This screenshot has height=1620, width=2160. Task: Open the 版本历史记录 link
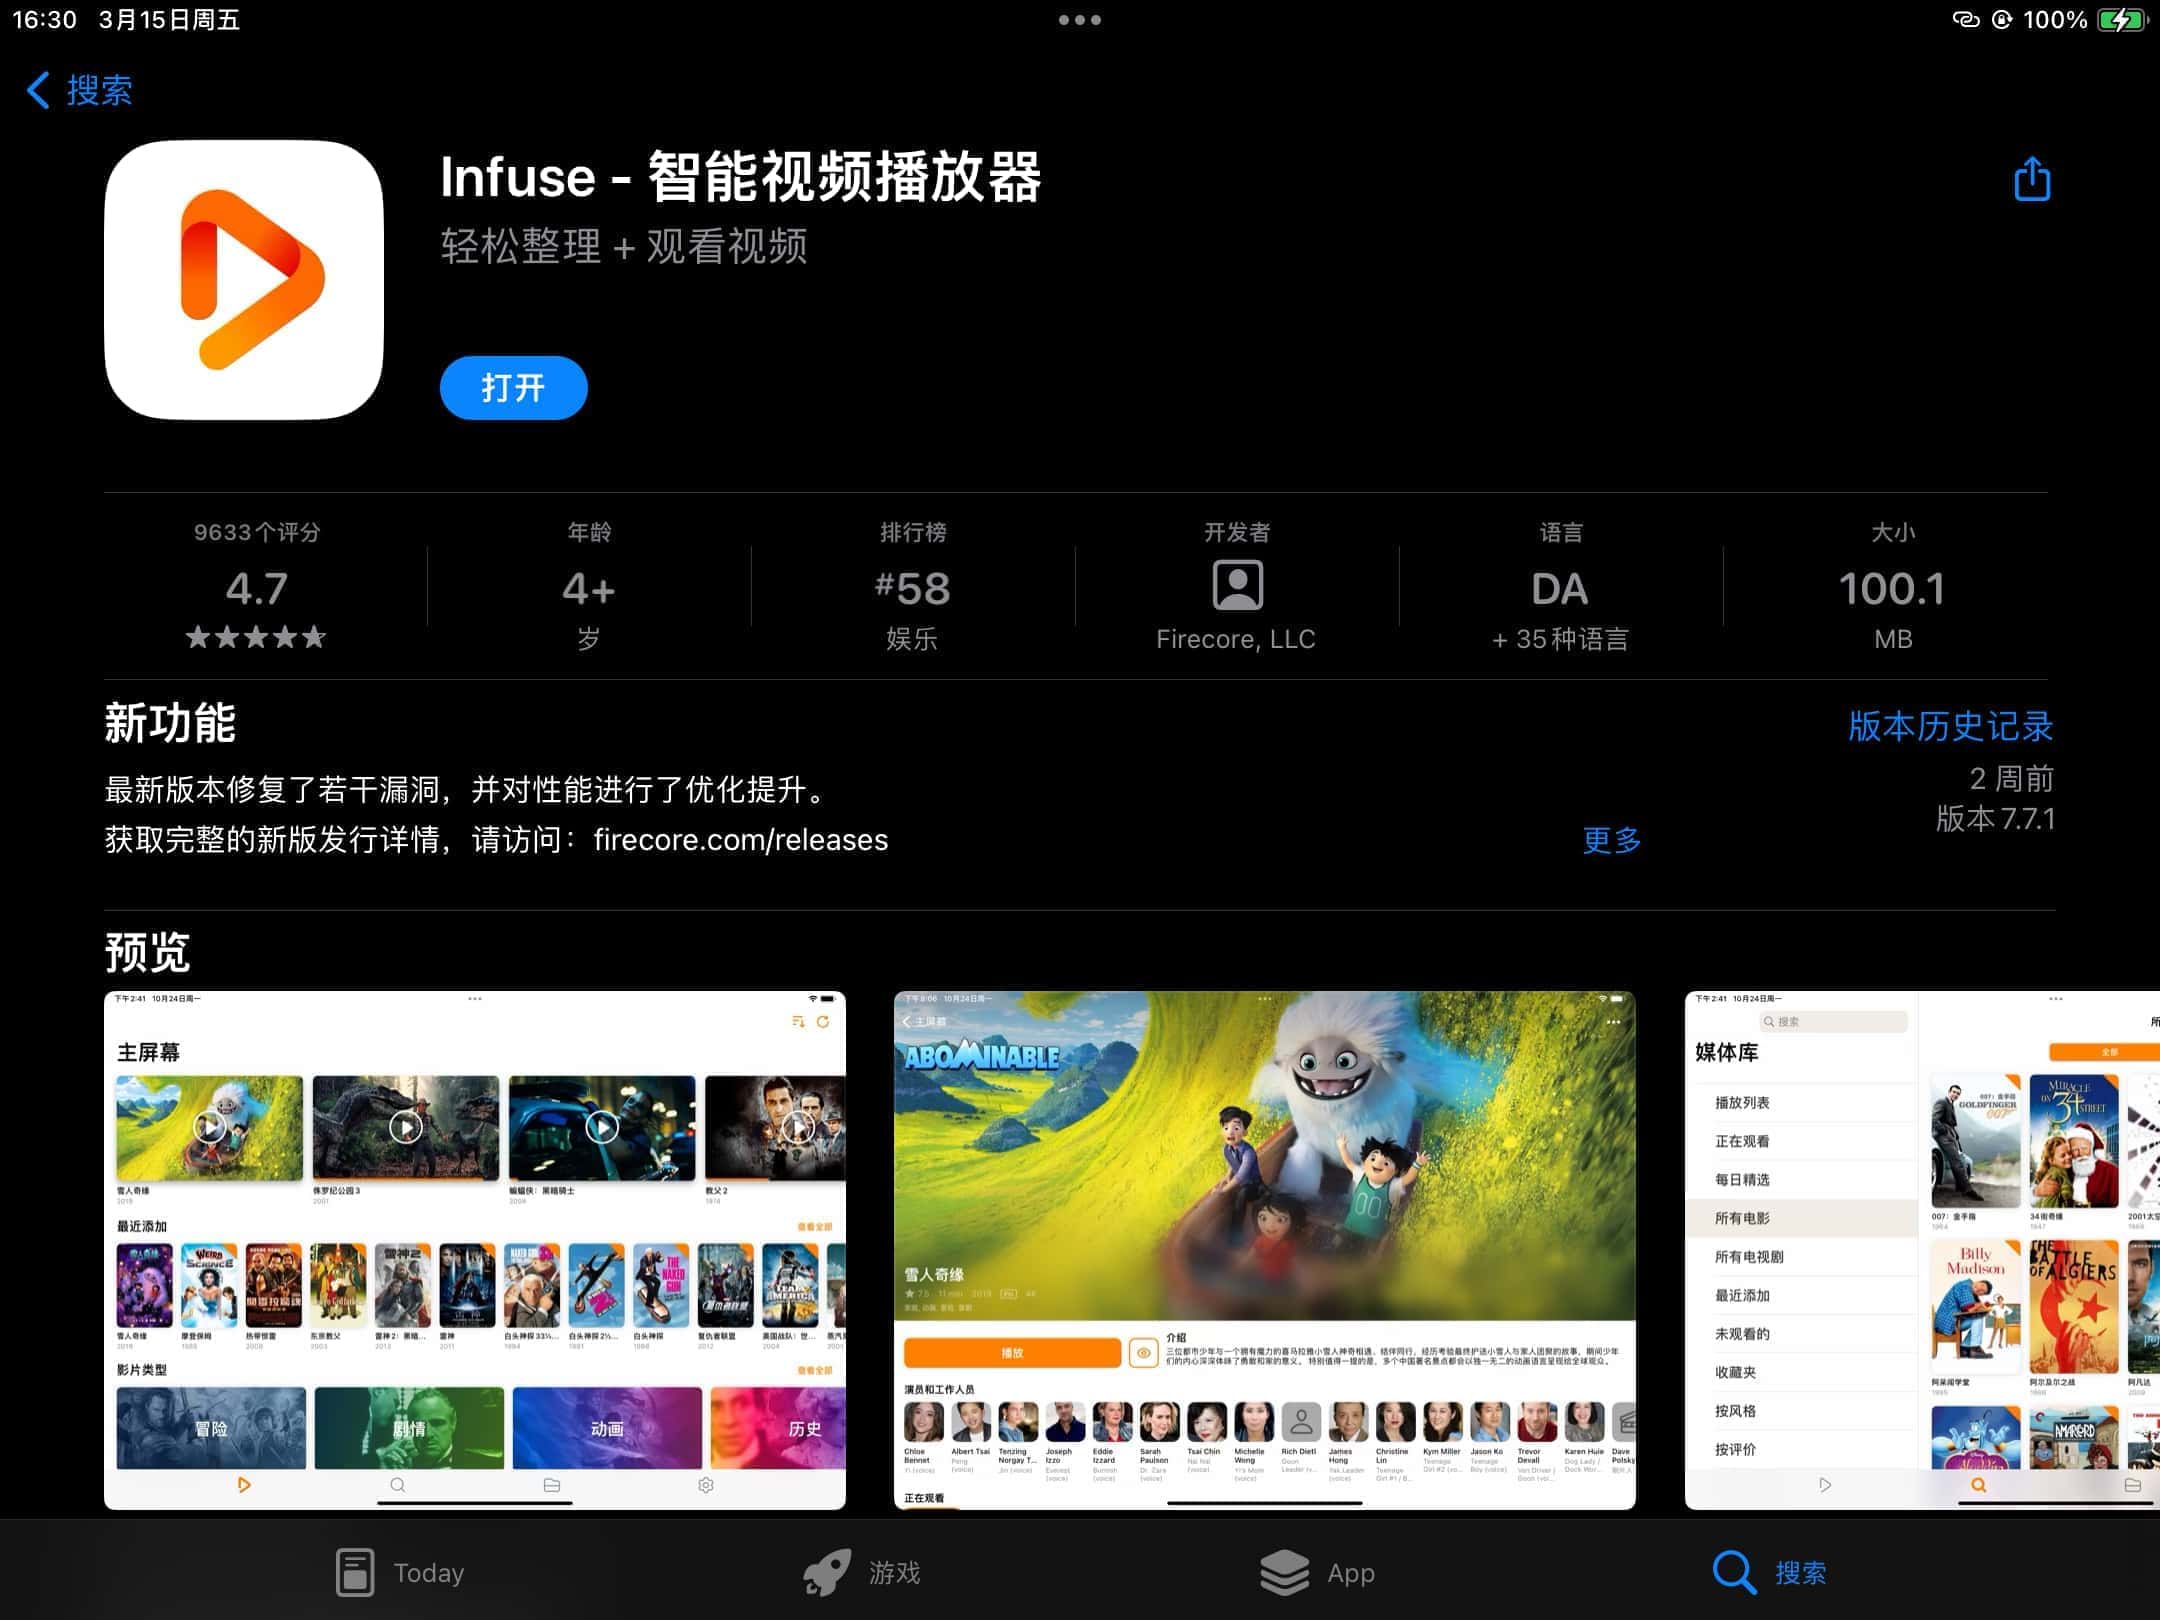[x=1950, y=726]
